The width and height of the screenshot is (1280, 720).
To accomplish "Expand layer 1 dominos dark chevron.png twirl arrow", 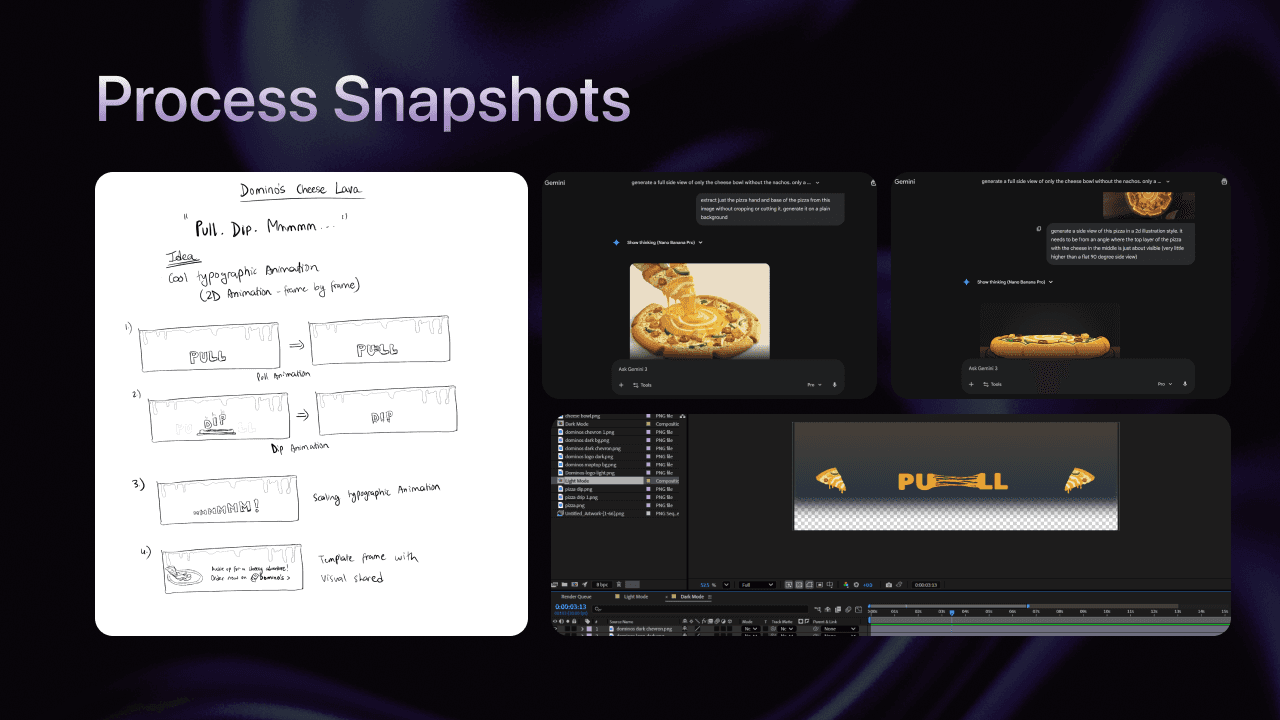I will 582,628.
